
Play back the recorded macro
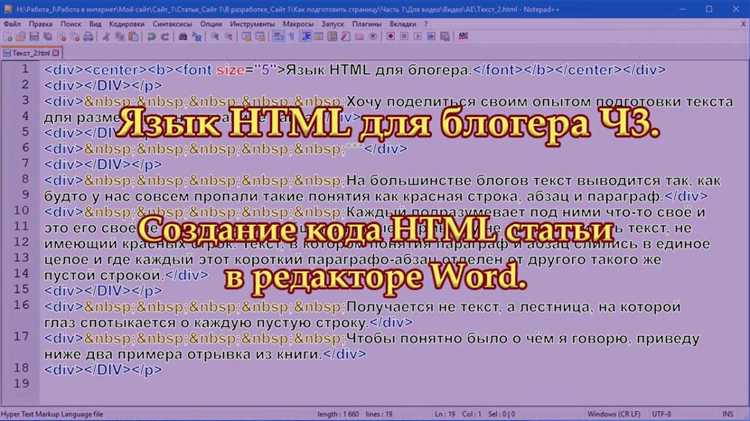tap(418, 36)
